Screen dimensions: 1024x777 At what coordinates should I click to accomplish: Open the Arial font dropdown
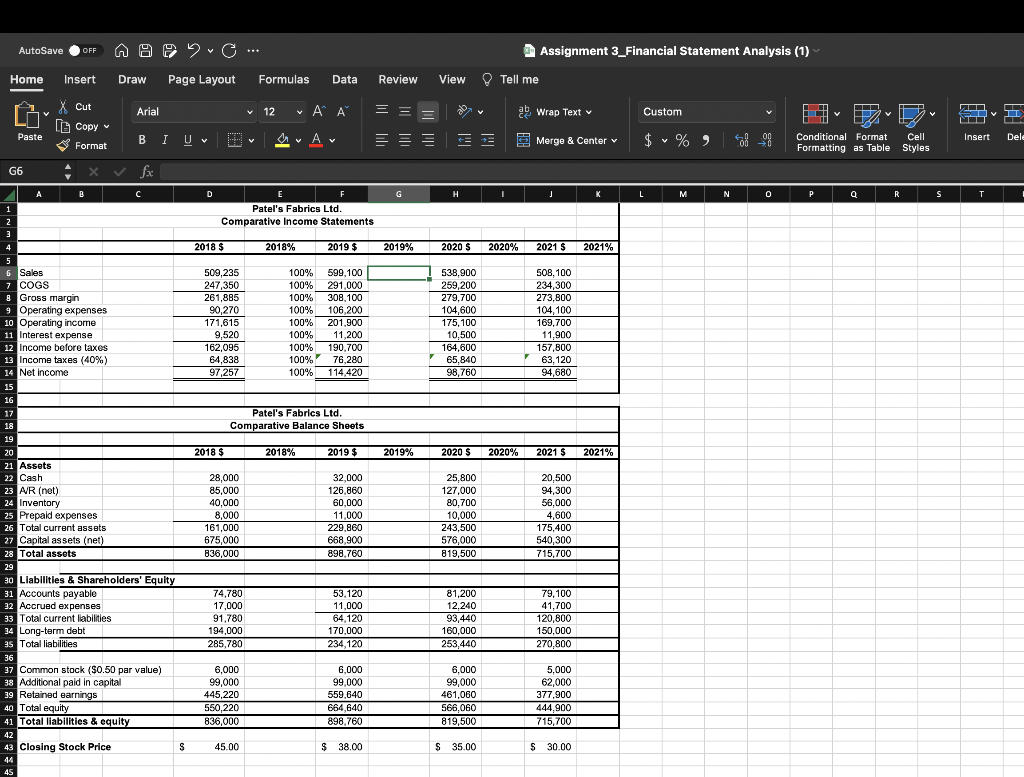click(193, 111)
